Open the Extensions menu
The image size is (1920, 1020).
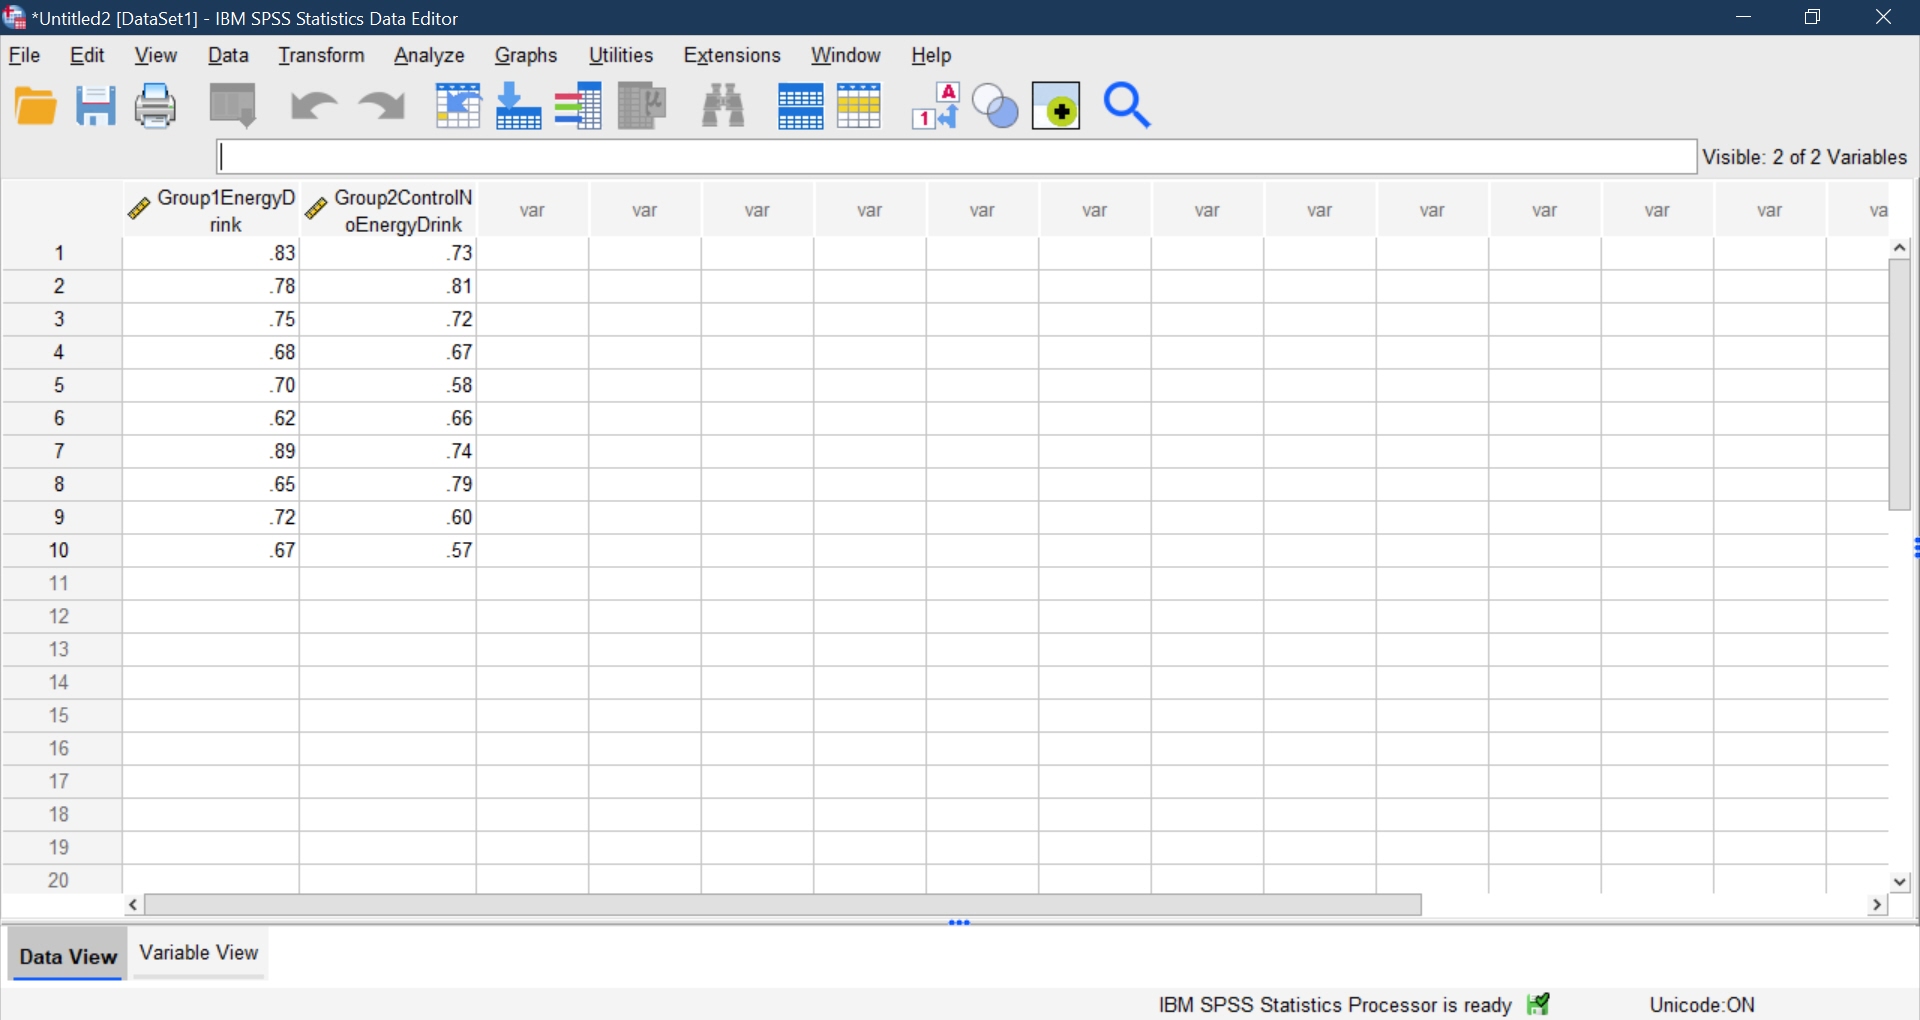click(732, 56)
